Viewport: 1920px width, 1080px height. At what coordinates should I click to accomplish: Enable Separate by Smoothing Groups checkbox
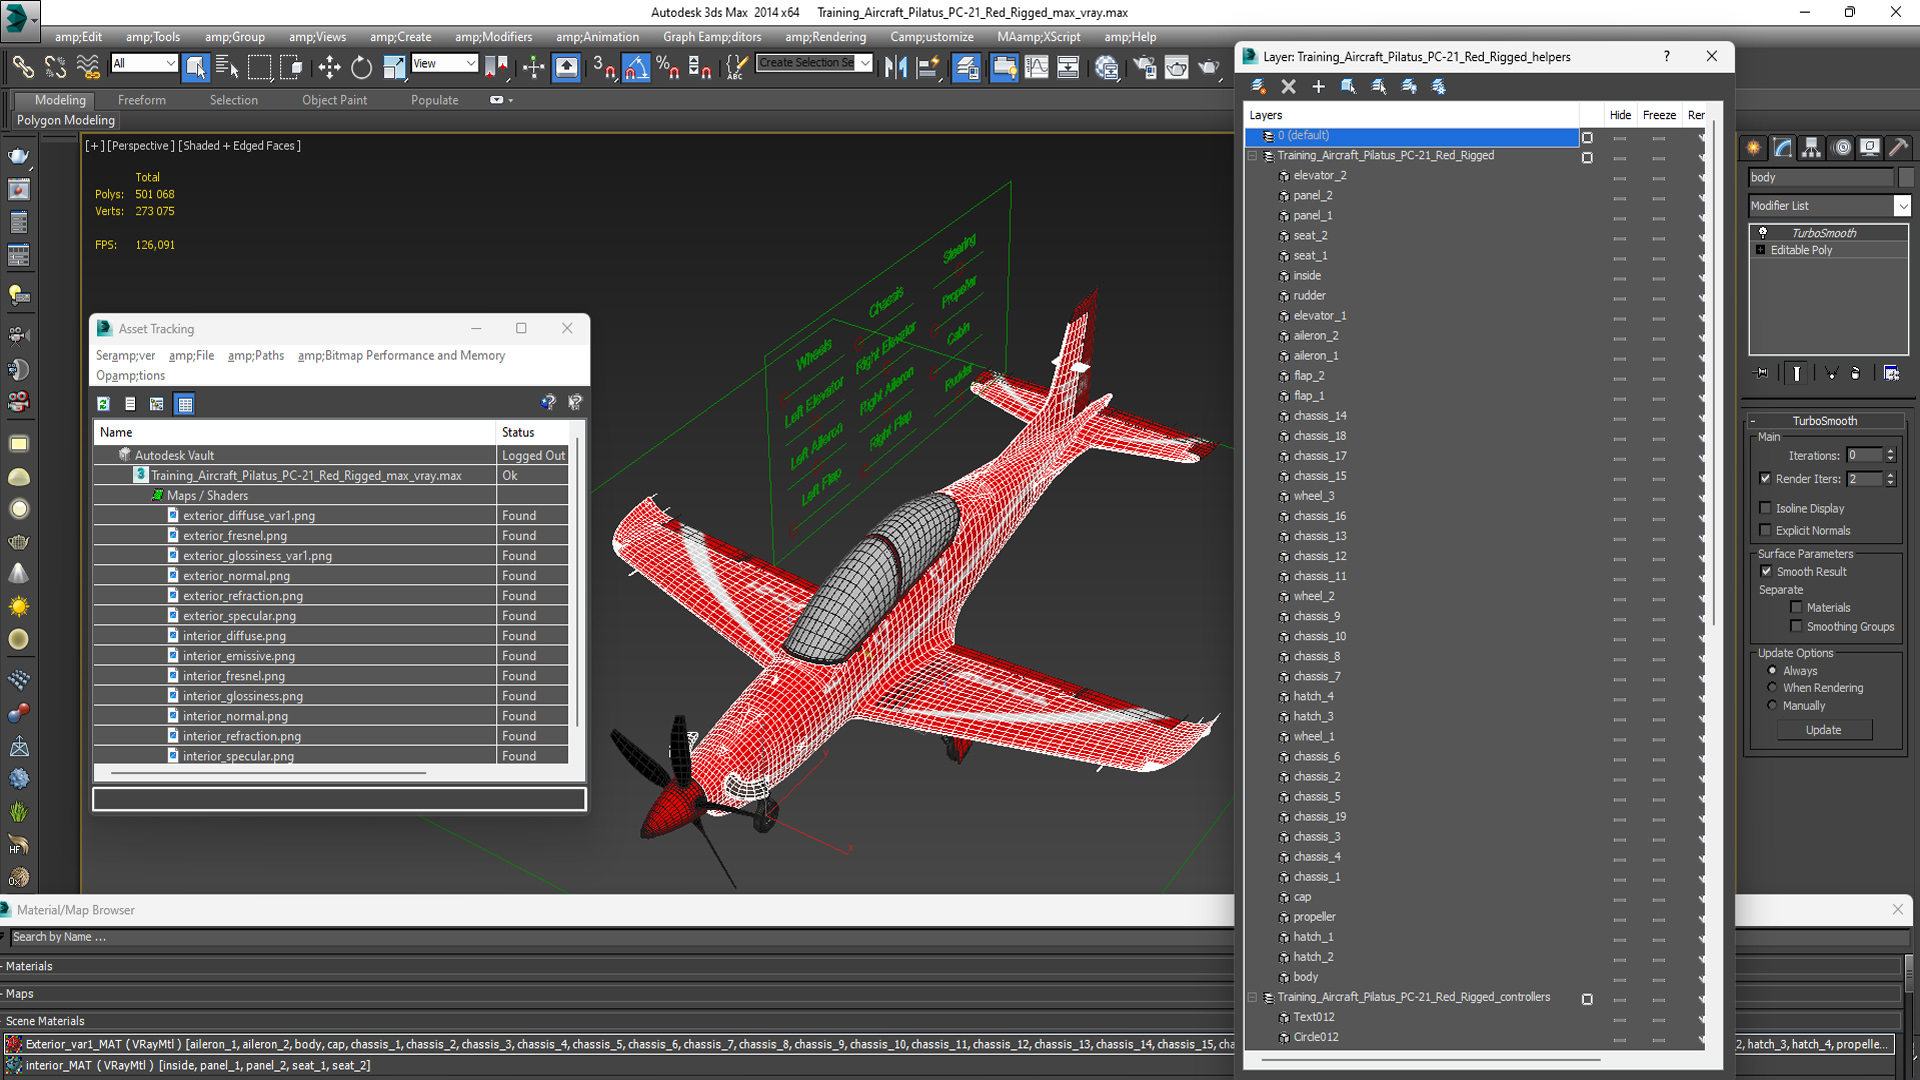(1796, 627)
